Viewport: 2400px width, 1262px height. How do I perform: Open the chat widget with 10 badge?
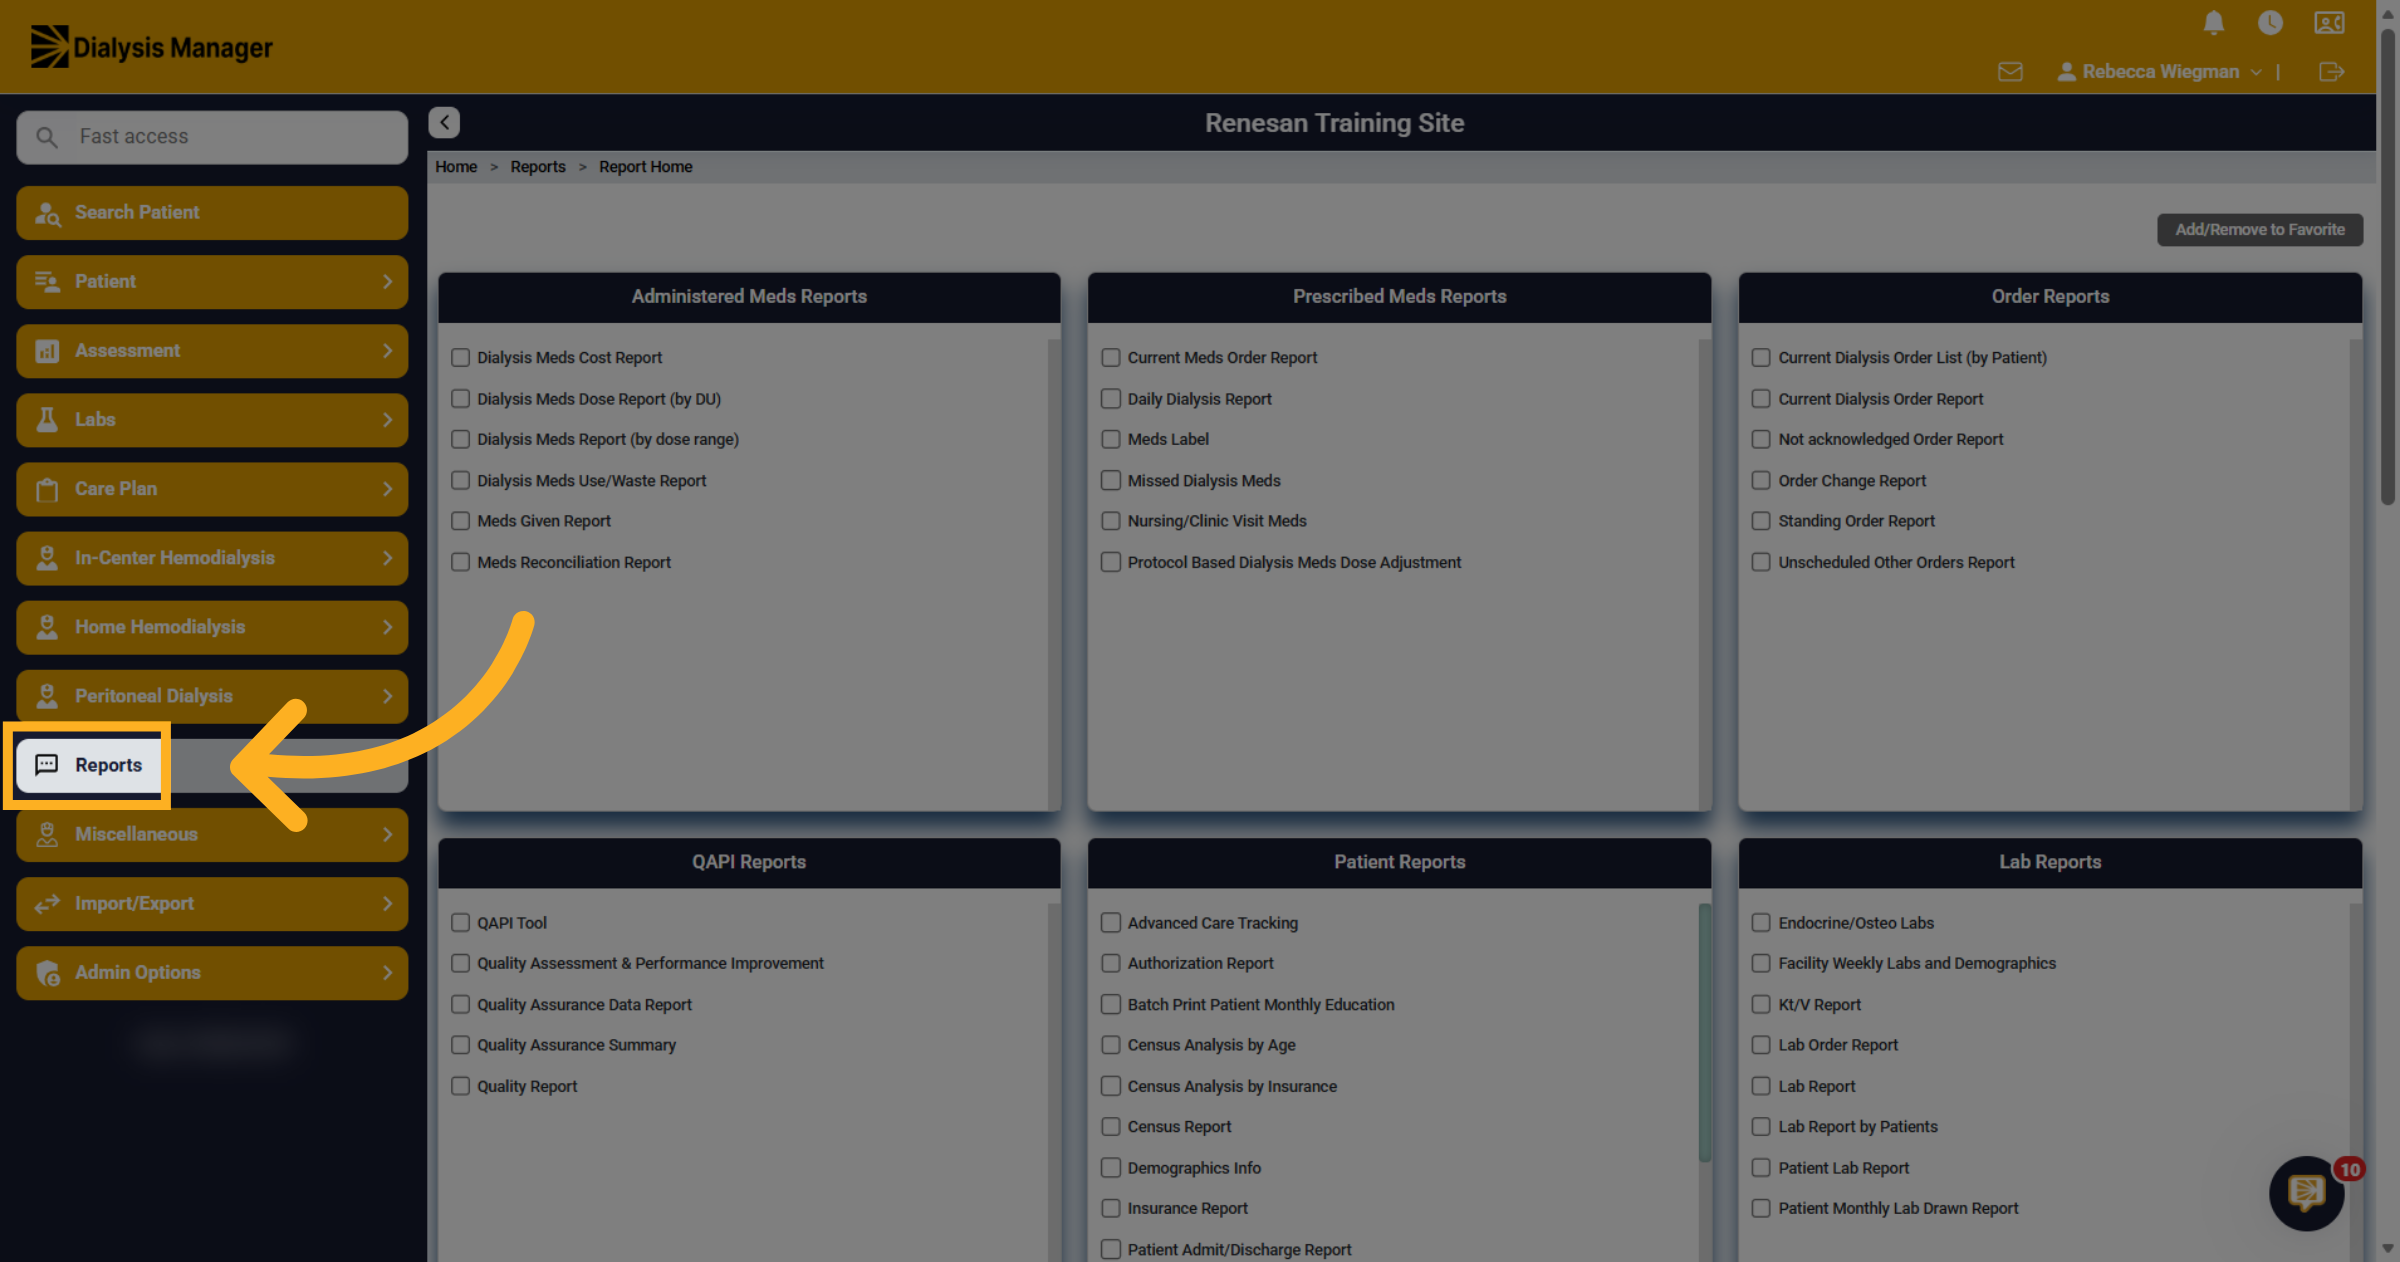click(x=2307, y=1193)
